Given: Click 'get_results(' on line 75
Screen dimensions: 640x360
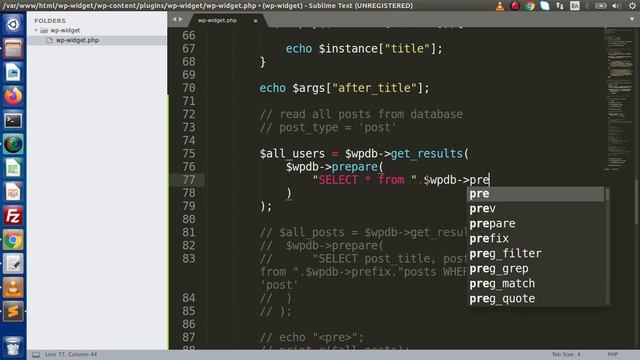Looking at the screenshot, I should tap(430, 153).
